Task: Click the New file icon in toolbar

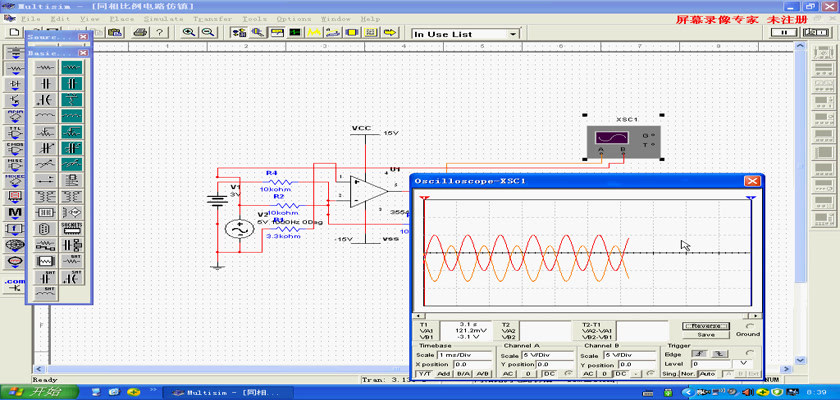Action: click(x=14, y=33)
